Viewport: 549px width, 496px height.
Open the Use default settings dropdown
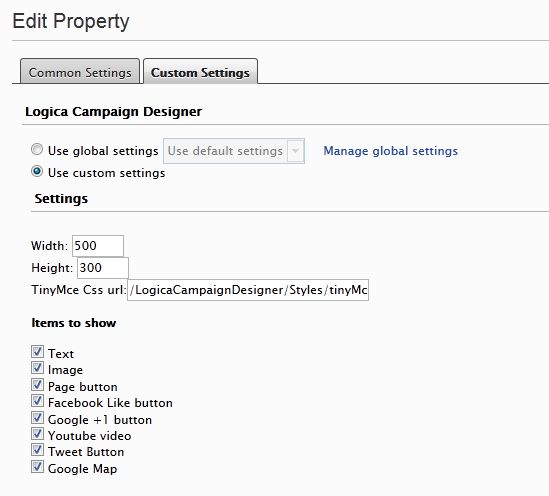234,151
